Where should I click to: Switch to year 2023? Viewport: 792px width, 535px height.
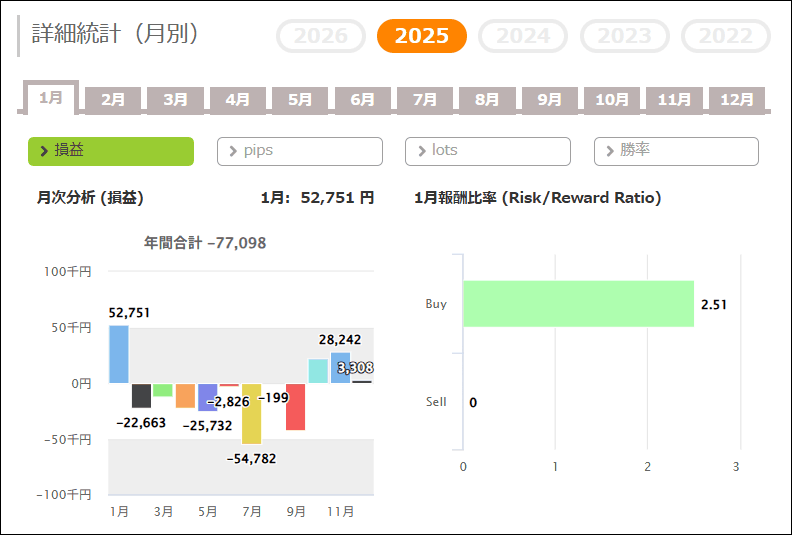(625, 37)
